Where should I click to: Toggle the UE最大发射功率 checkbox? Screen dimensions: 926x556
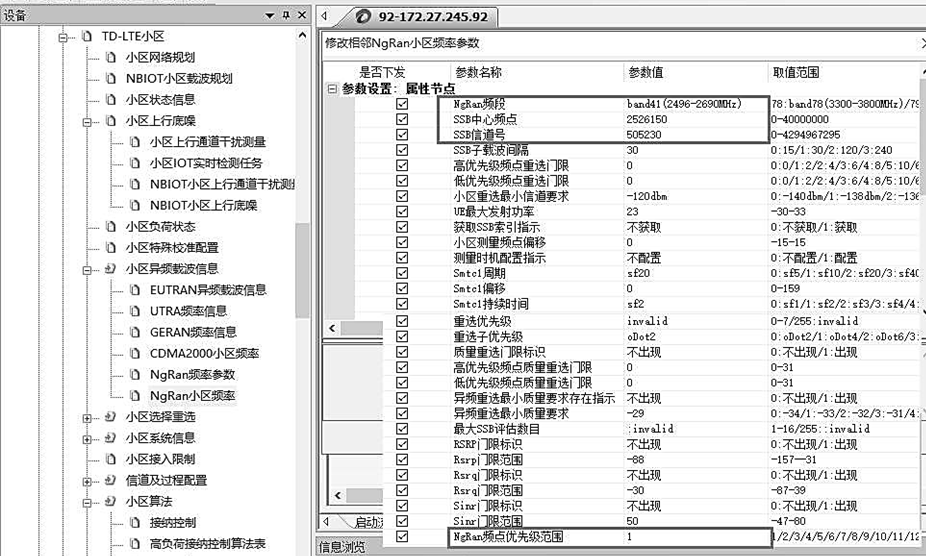tap(402, 212)
